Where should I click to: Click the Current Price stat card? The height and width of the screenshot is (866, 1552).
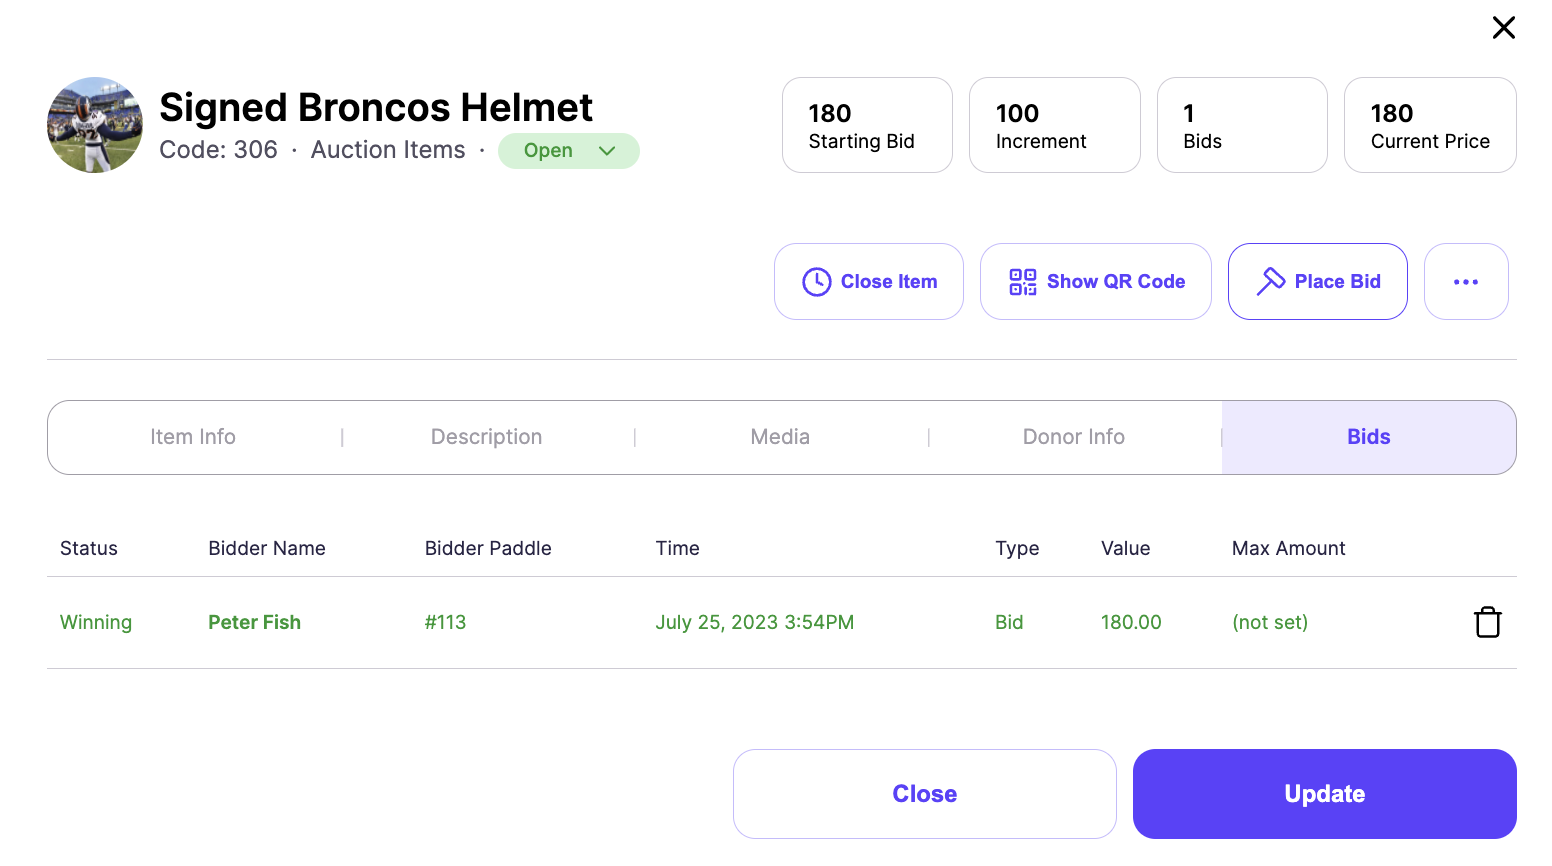pos(1429,125)
